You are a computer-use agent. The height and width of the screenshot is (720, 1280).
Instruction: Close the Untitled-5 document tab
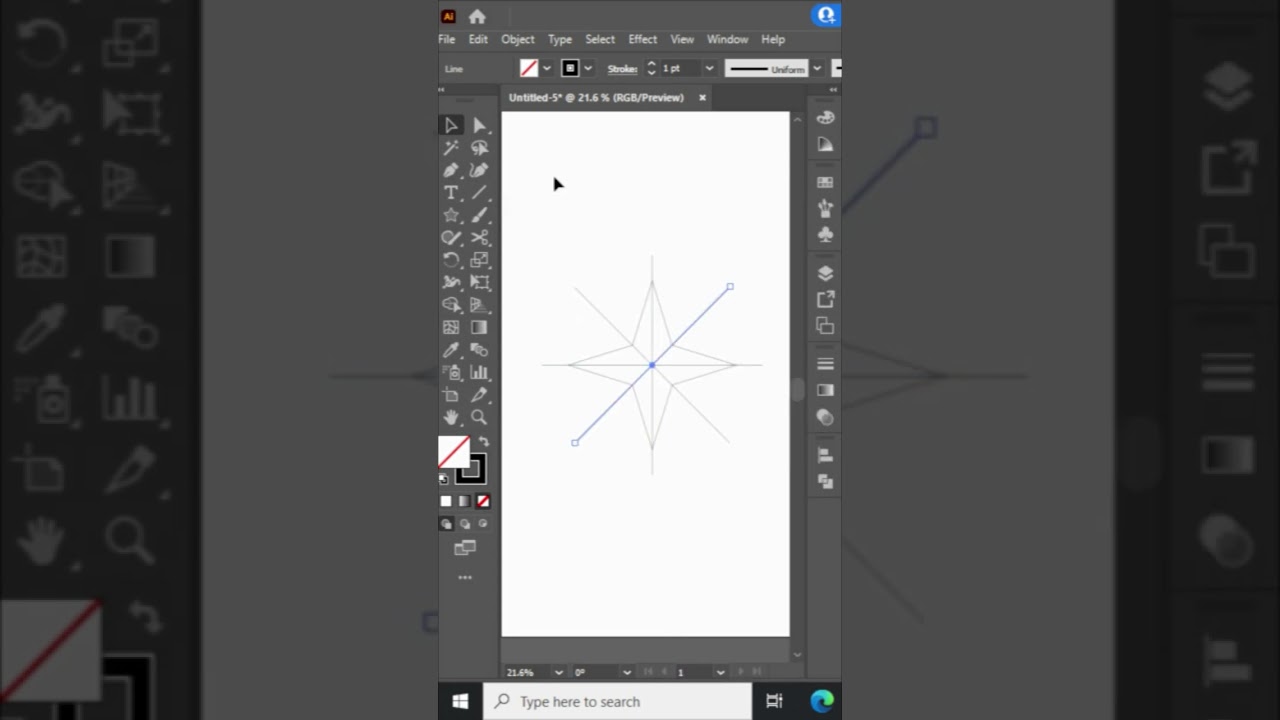point(702,97)
